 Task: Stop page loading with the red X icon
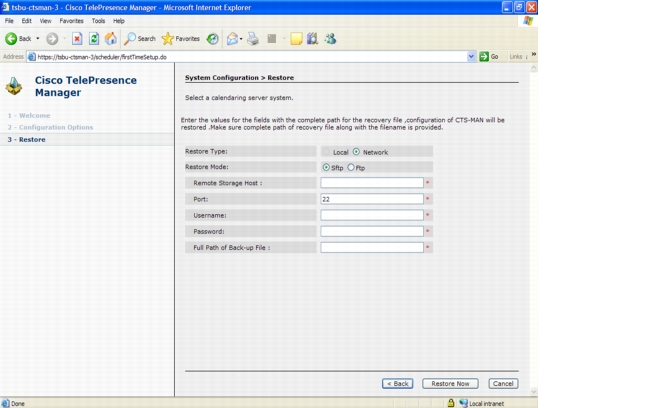click(x=77, y=39)
